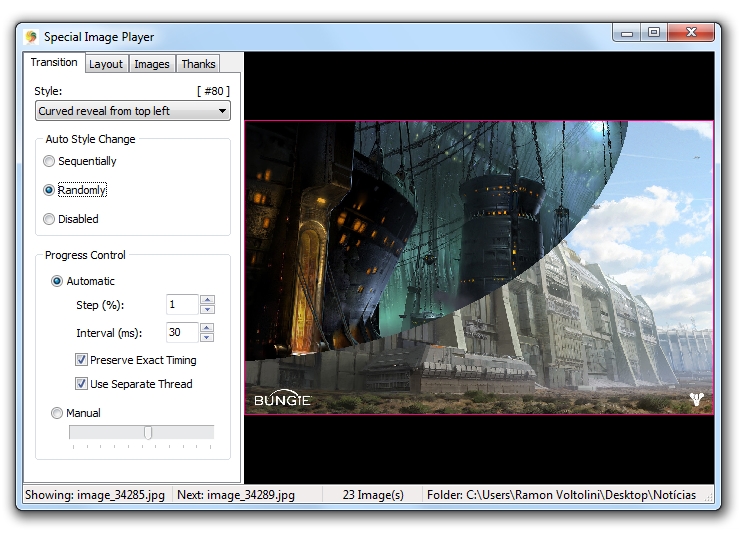Increase Step (%) with up arrow

point(207,299)
